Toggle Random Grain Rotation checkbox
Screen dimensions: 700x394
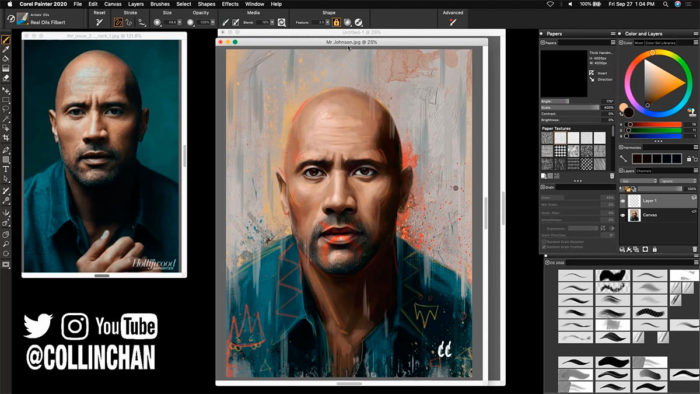544,242
